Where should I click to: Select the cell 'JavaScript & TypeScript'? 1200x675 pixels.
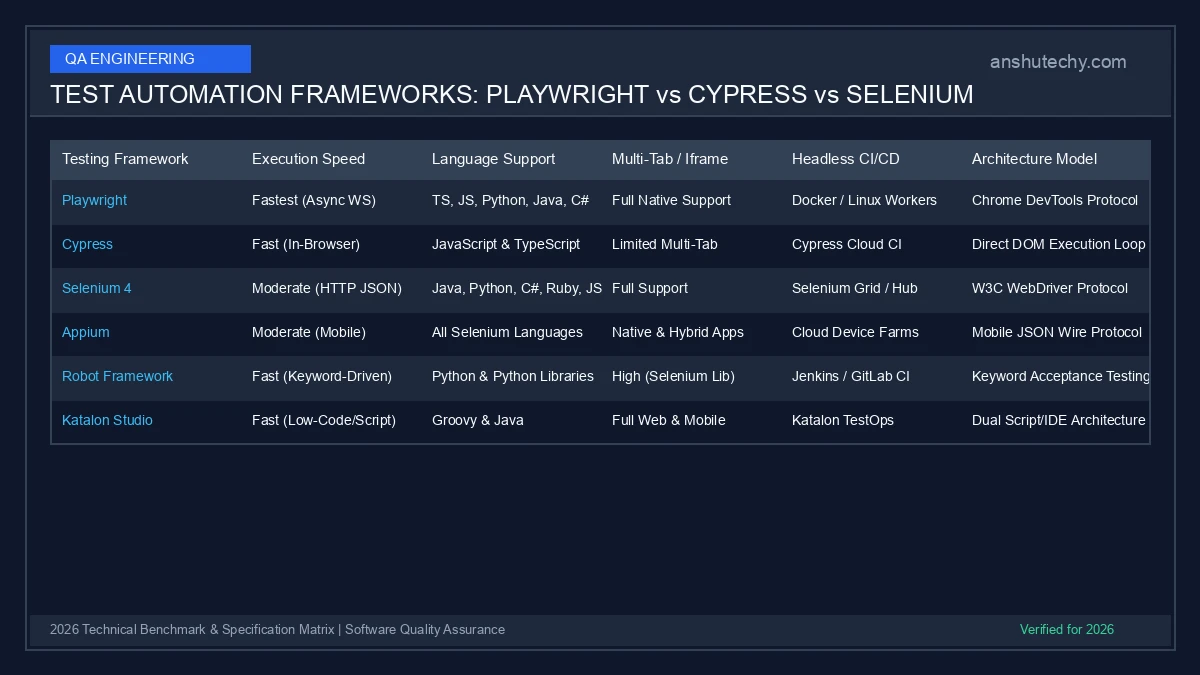pyautogui.click(x=506, y=244)
